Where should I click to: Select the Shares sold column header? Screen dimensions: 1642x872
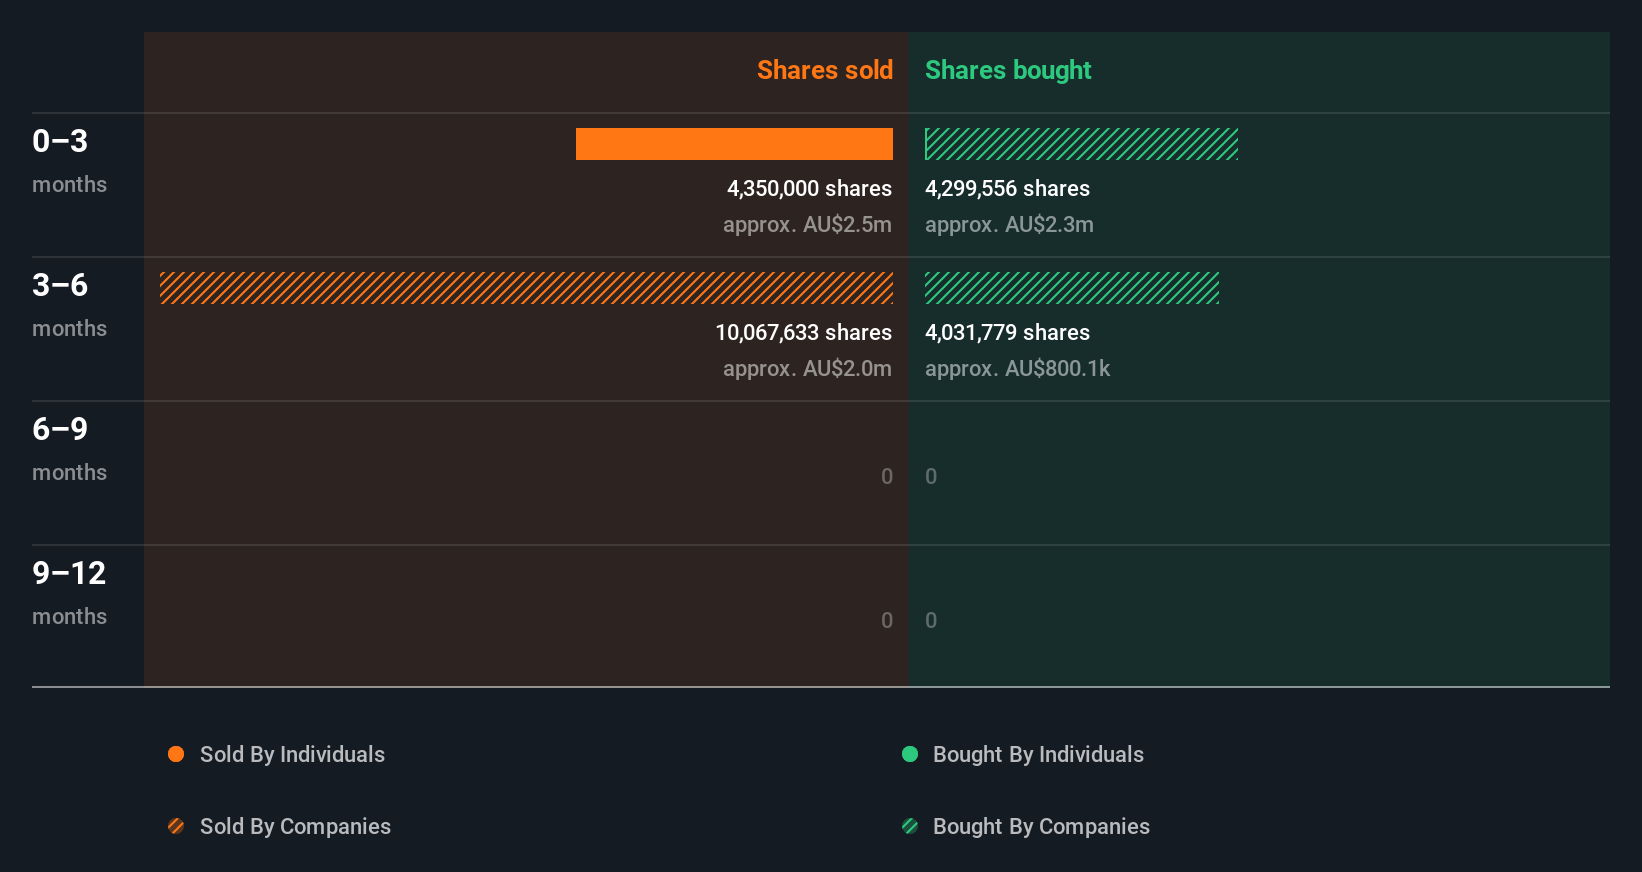pyautogui.click(x=824, y=70)
